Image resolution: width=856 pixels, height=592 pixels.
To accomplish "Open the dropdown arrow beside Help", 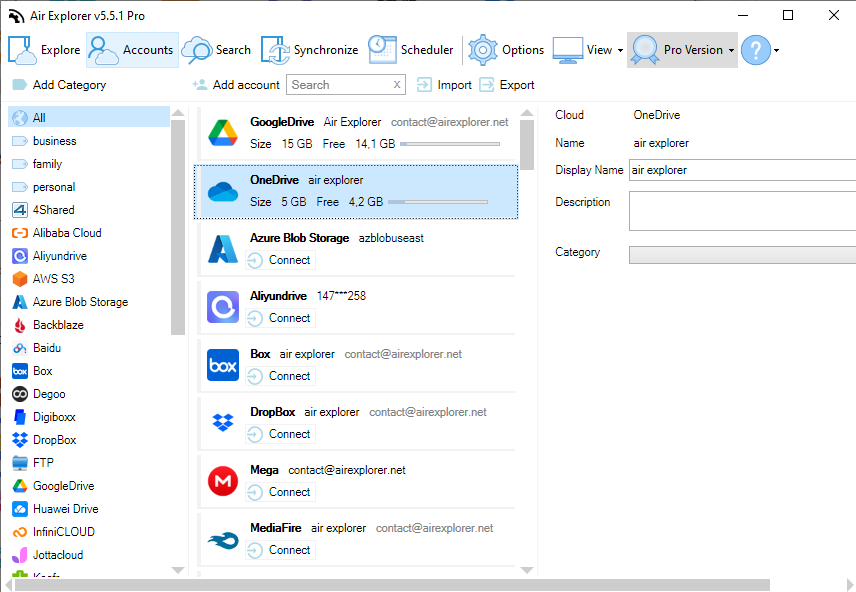I will [x=776, y=50].
